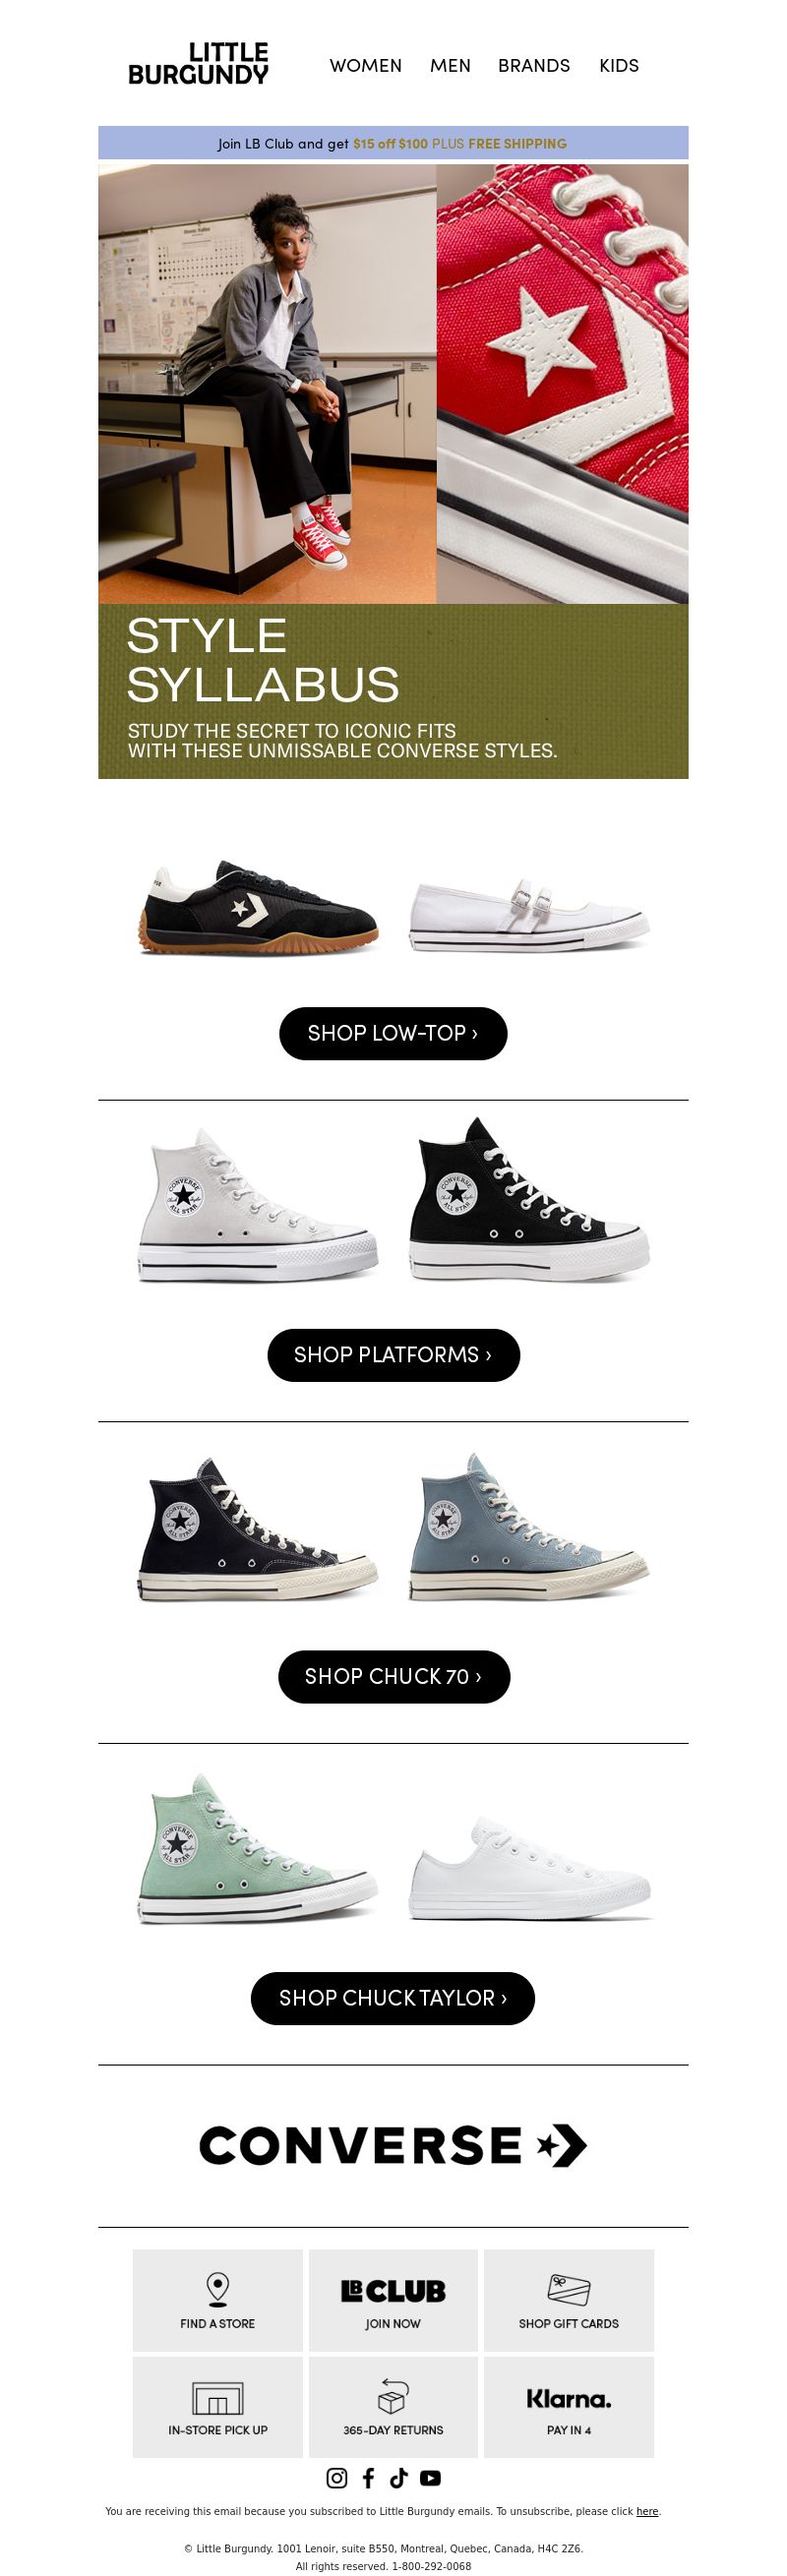The image size is (787, 2576).
Task: Click the Shop Low-Top button
Action: click(393, 1033)
